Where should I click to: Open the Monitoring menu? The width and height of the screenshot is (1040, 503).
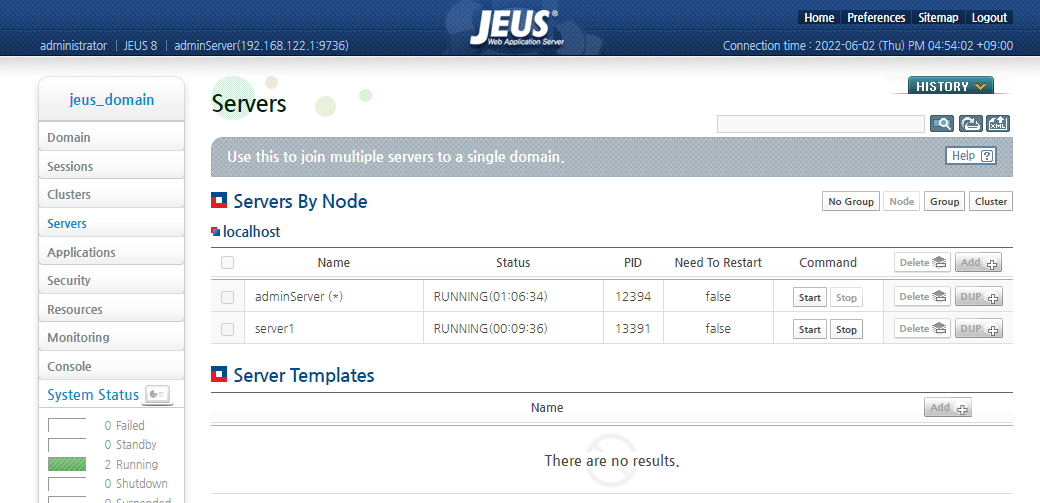tap(111, 337)
